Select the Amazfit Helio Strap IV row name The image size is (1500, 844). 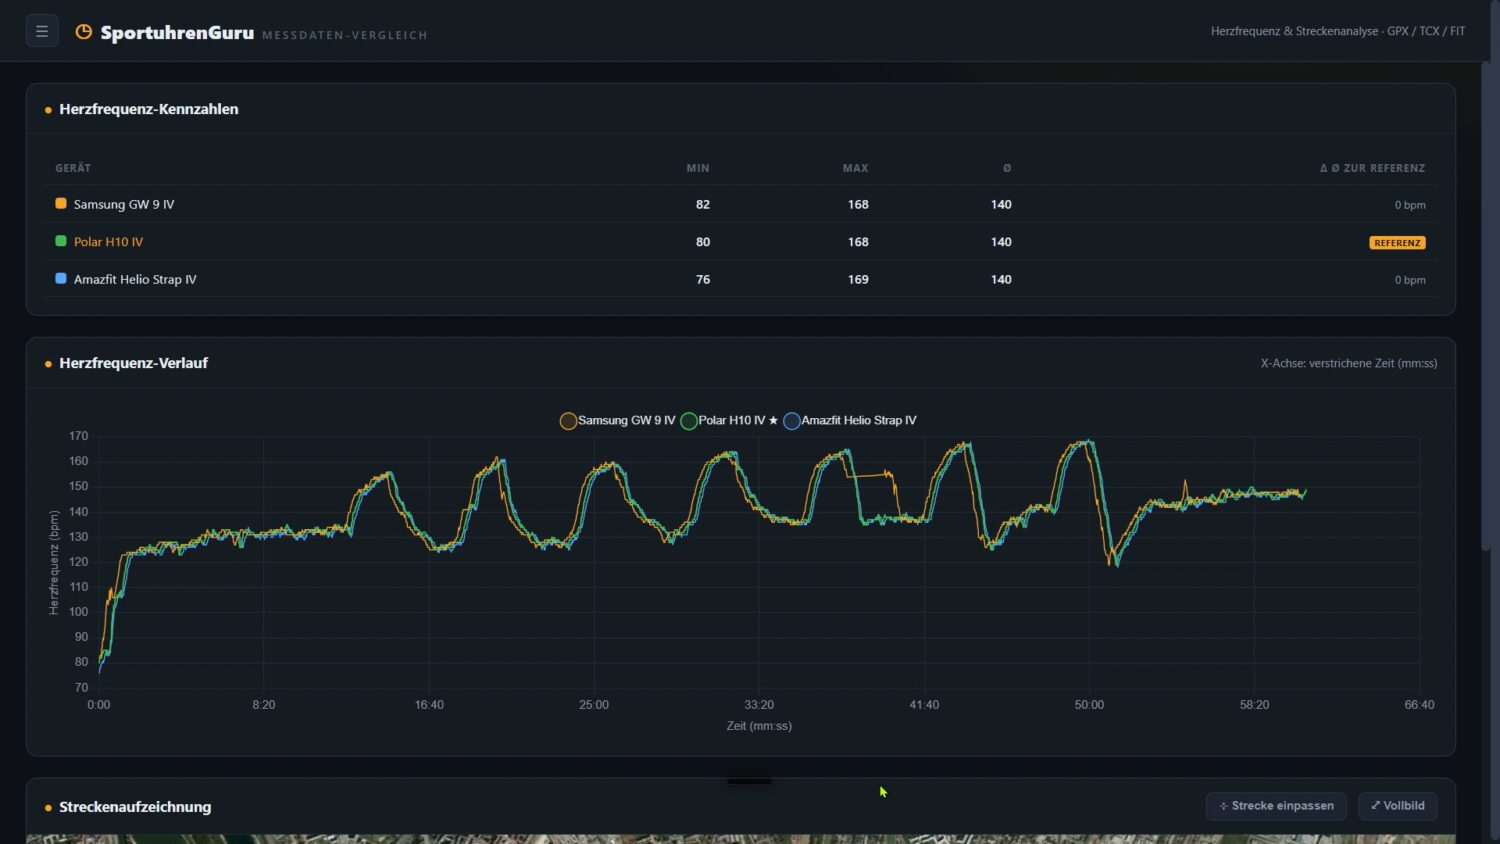pos(135,279)
